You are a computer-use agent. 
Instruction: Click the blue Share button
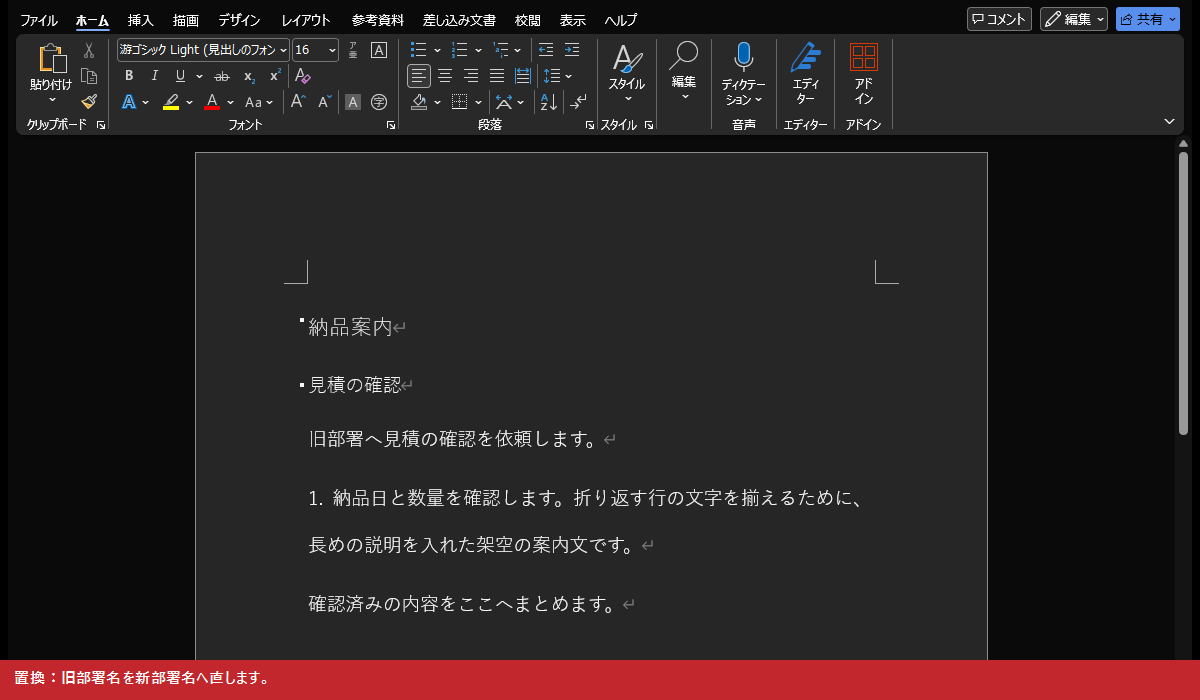(1148, 19)
